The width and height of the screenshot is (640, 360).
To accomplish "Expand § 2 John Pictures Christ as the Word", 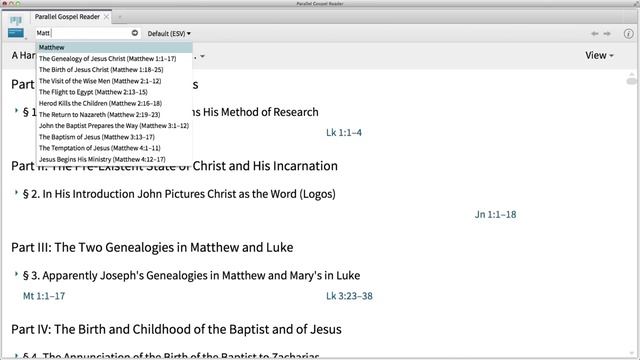I will [x=16, y=192].
